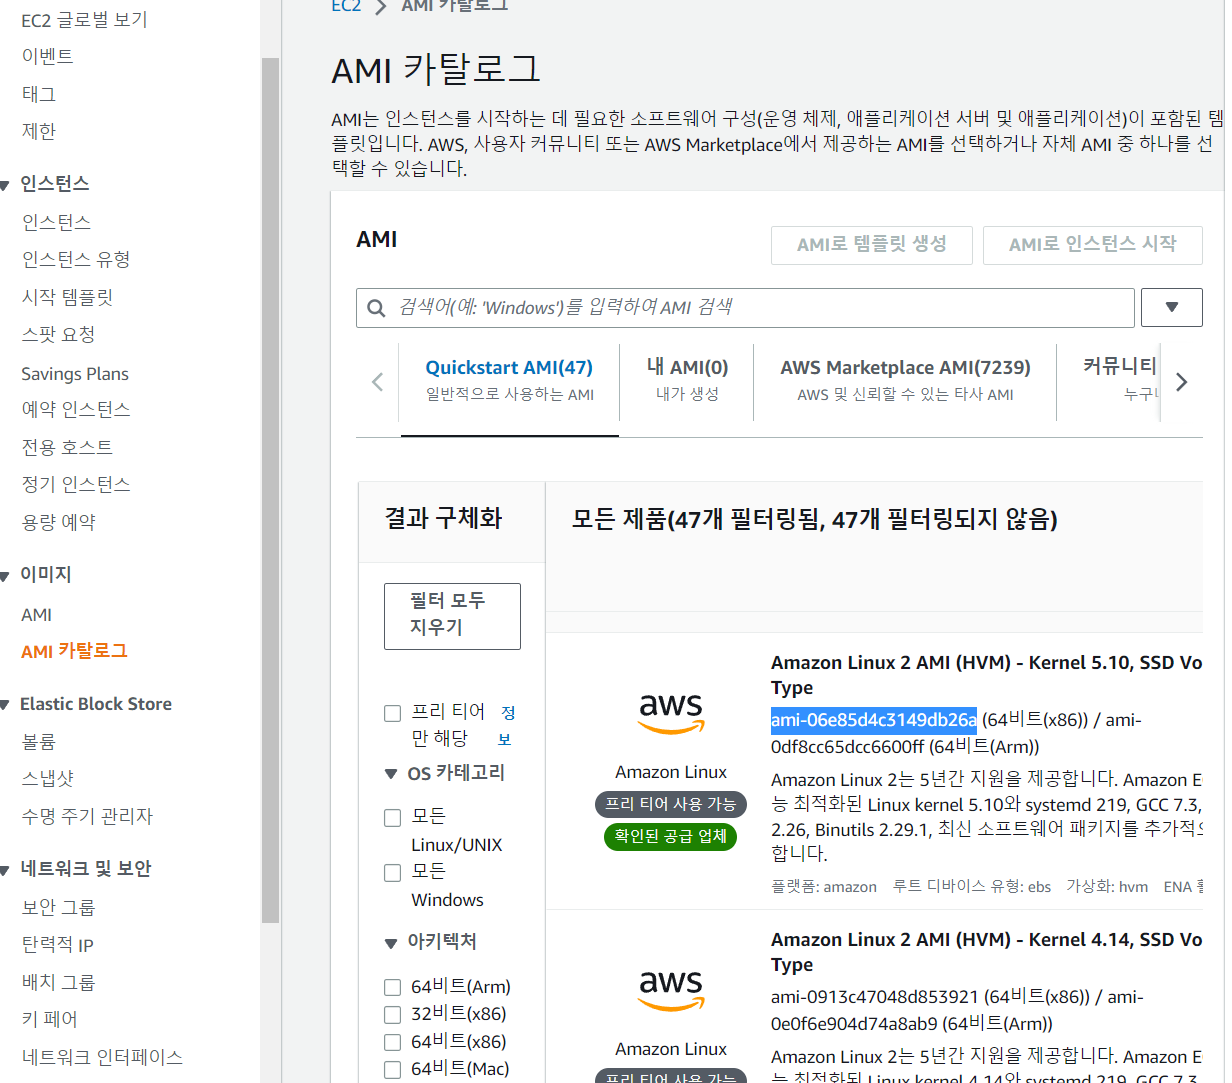Collapse the 인스턴스 sidebar section
Screen dimensions: 1232x1083
(5, 185)
